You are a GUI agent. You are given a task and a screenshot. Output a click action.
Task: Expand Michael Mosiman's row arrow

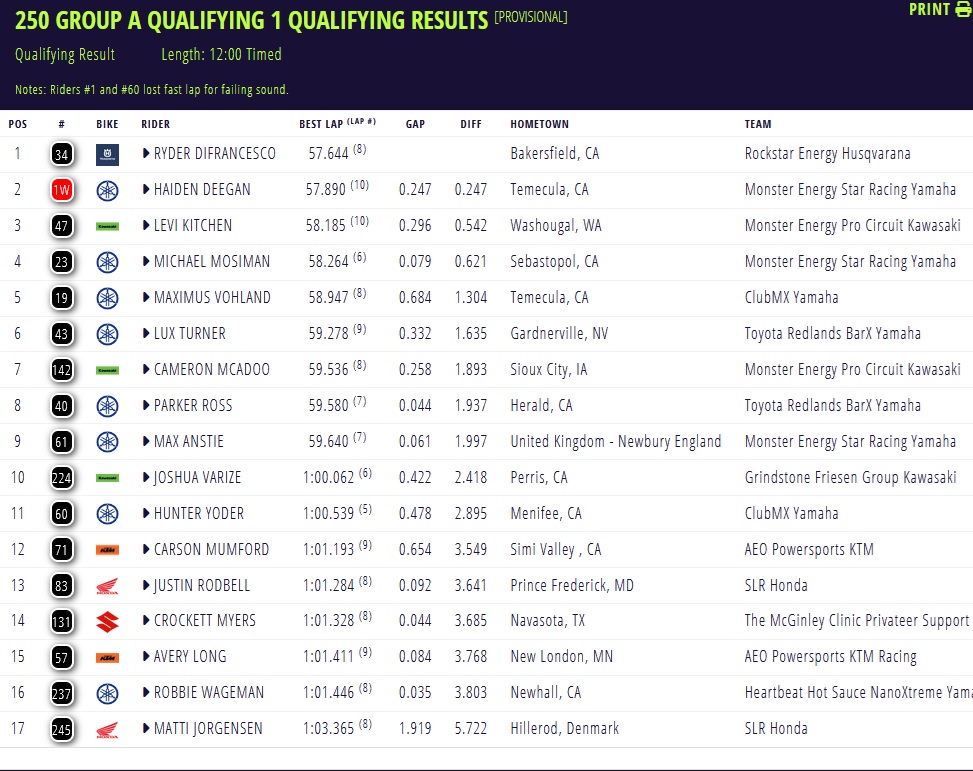point(146,262)
